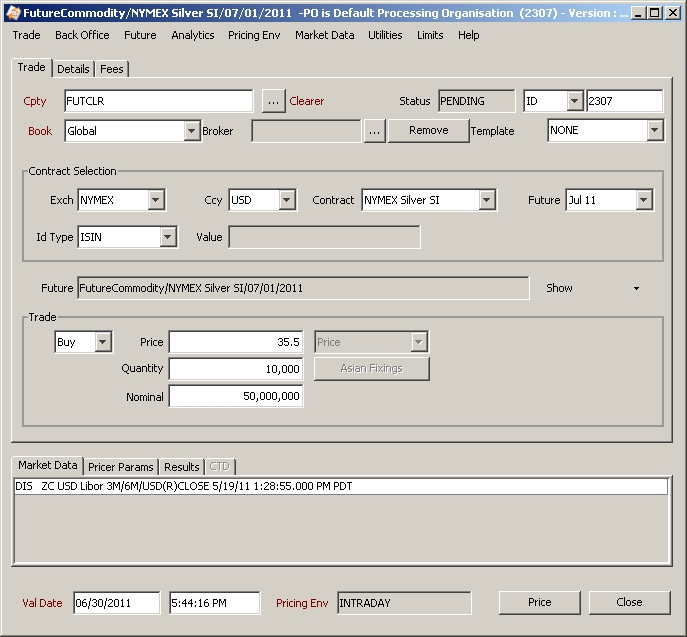Select the lower Market Data tab
The height and width of the screenshot is (637, 687).
pyautogui.click(x=47, y=465)
